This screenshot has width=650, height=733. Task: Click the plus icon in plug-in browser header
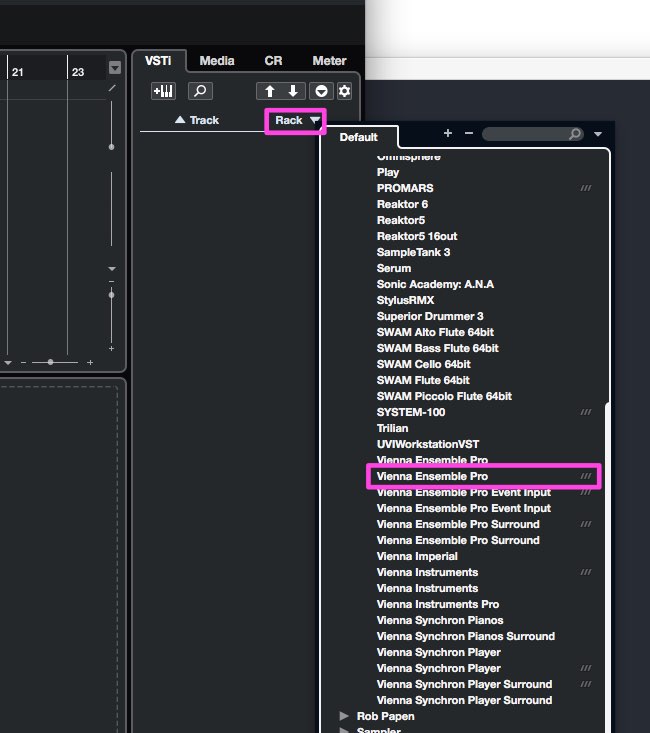pyautogui.click(x=448, y=133)
